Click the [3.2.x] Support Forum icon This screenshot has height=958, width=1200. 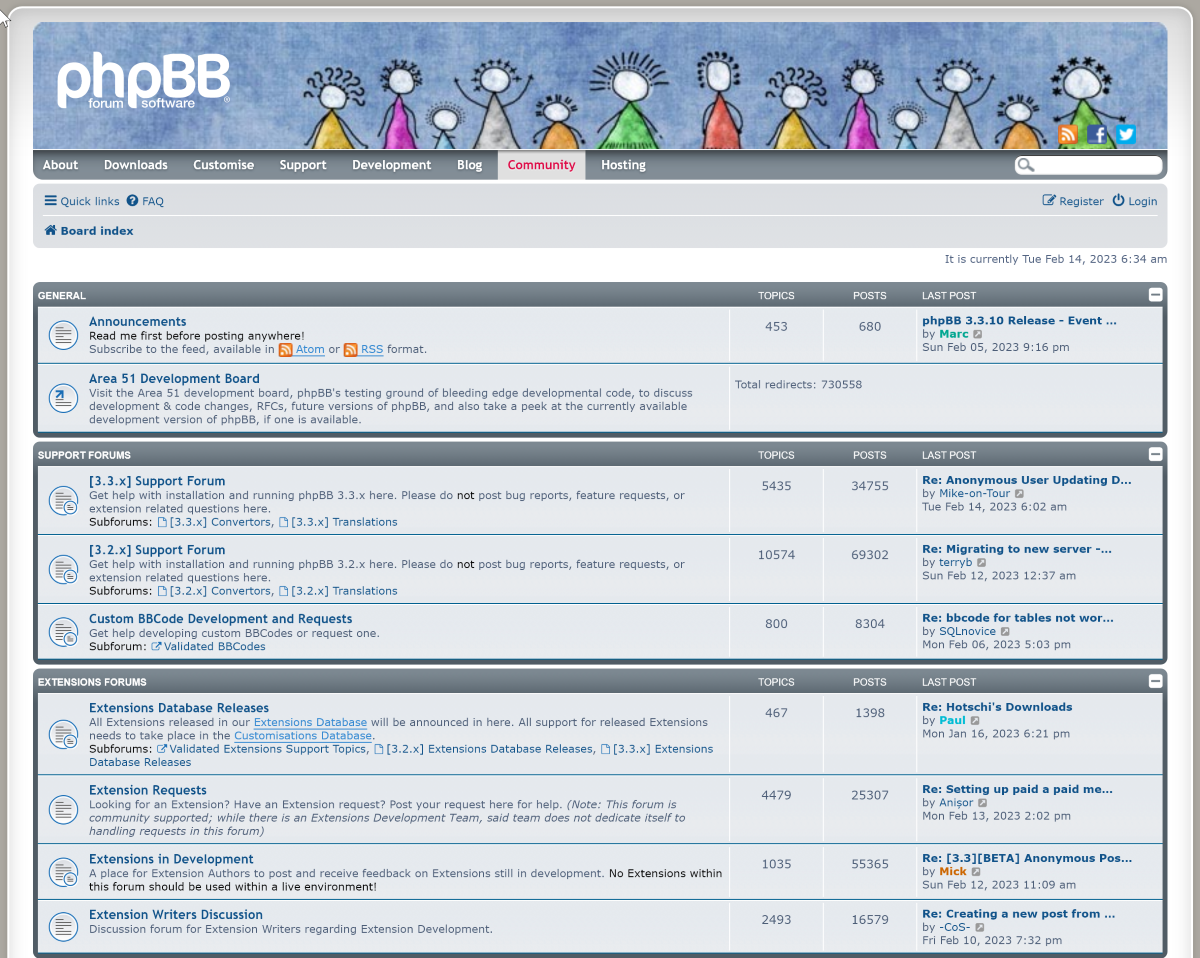64,570
